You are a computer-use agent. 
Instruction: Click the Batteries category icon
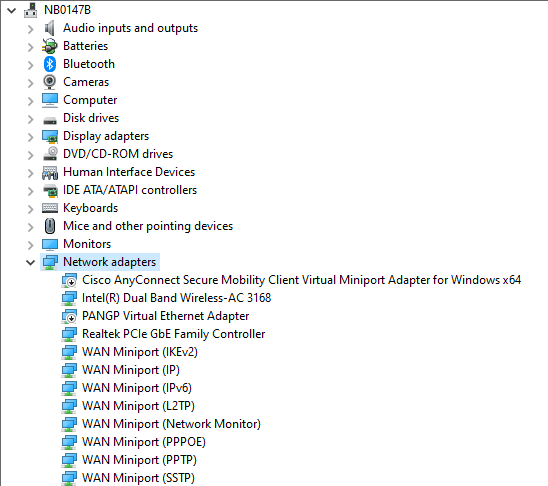[50, 46]
